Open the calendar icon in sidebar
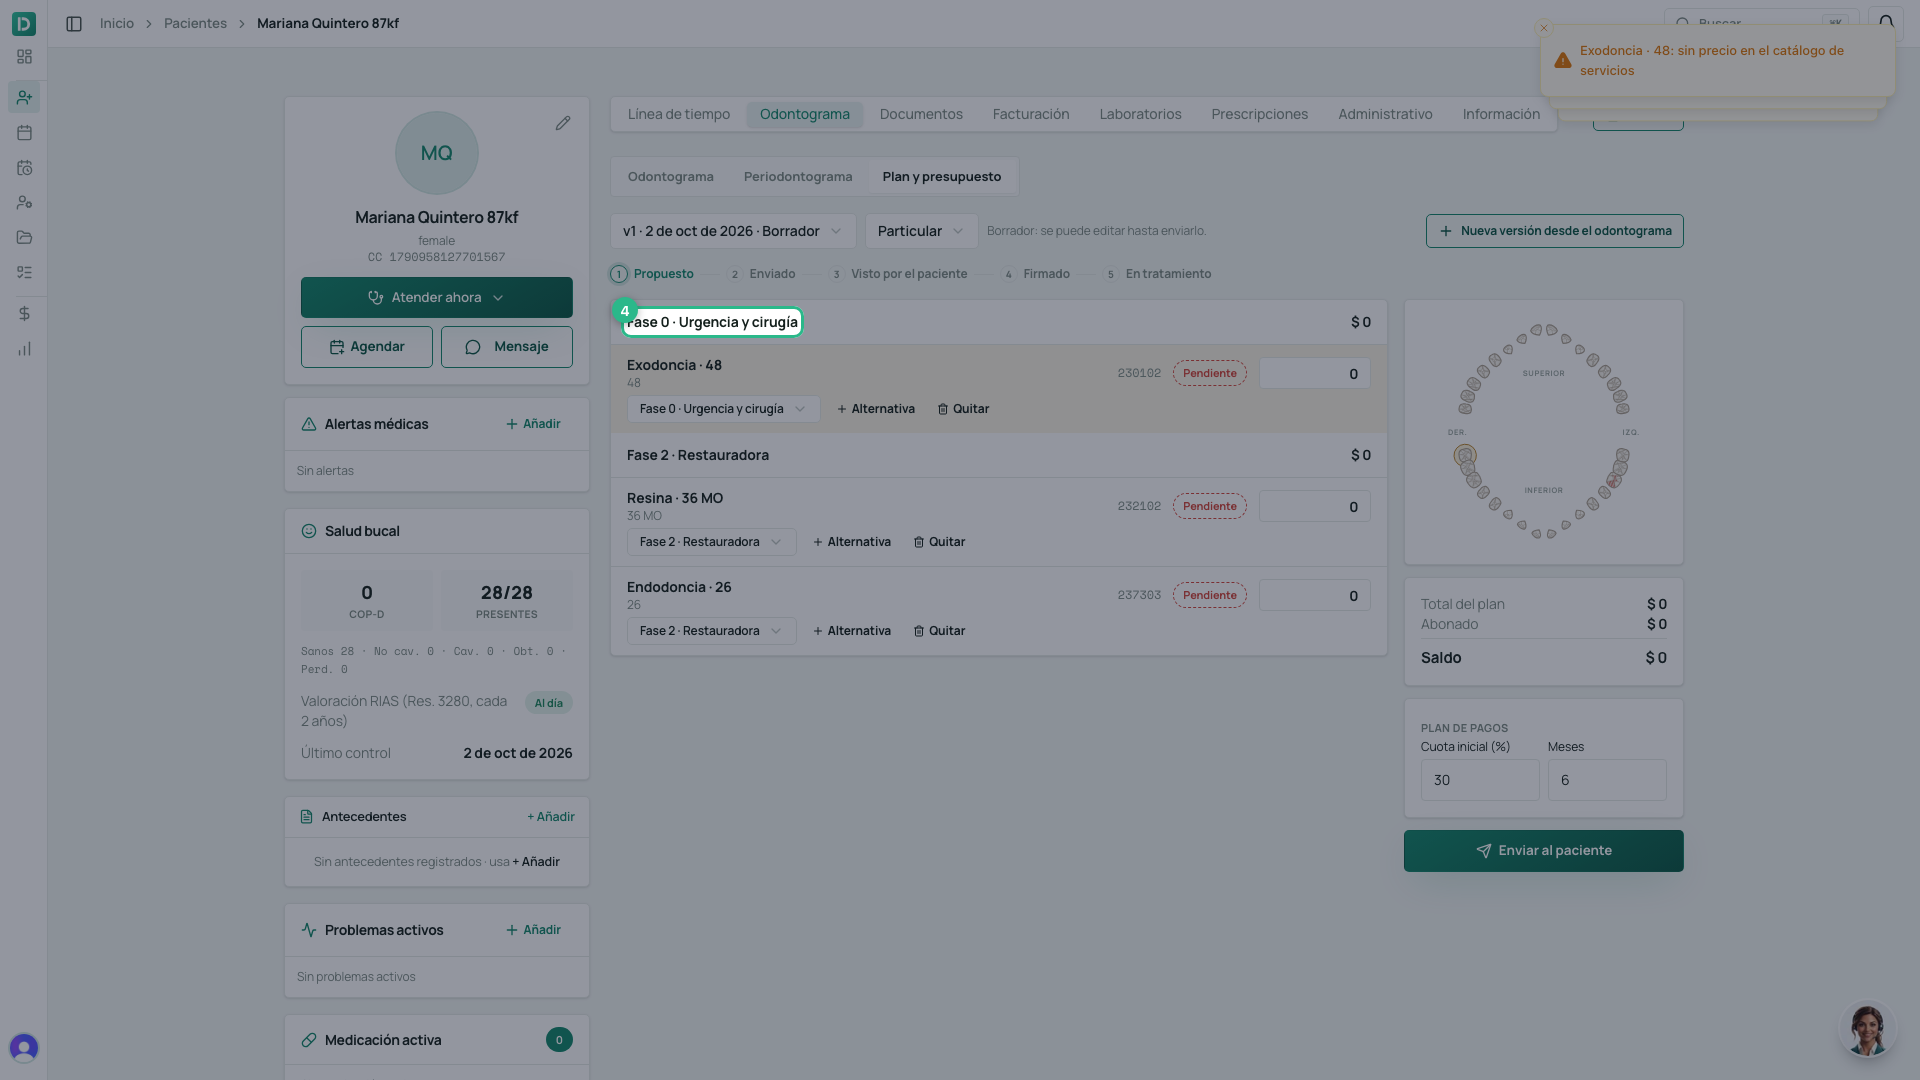The height and width of the screenshot is (1080, 1920). [x=24, y=132]
